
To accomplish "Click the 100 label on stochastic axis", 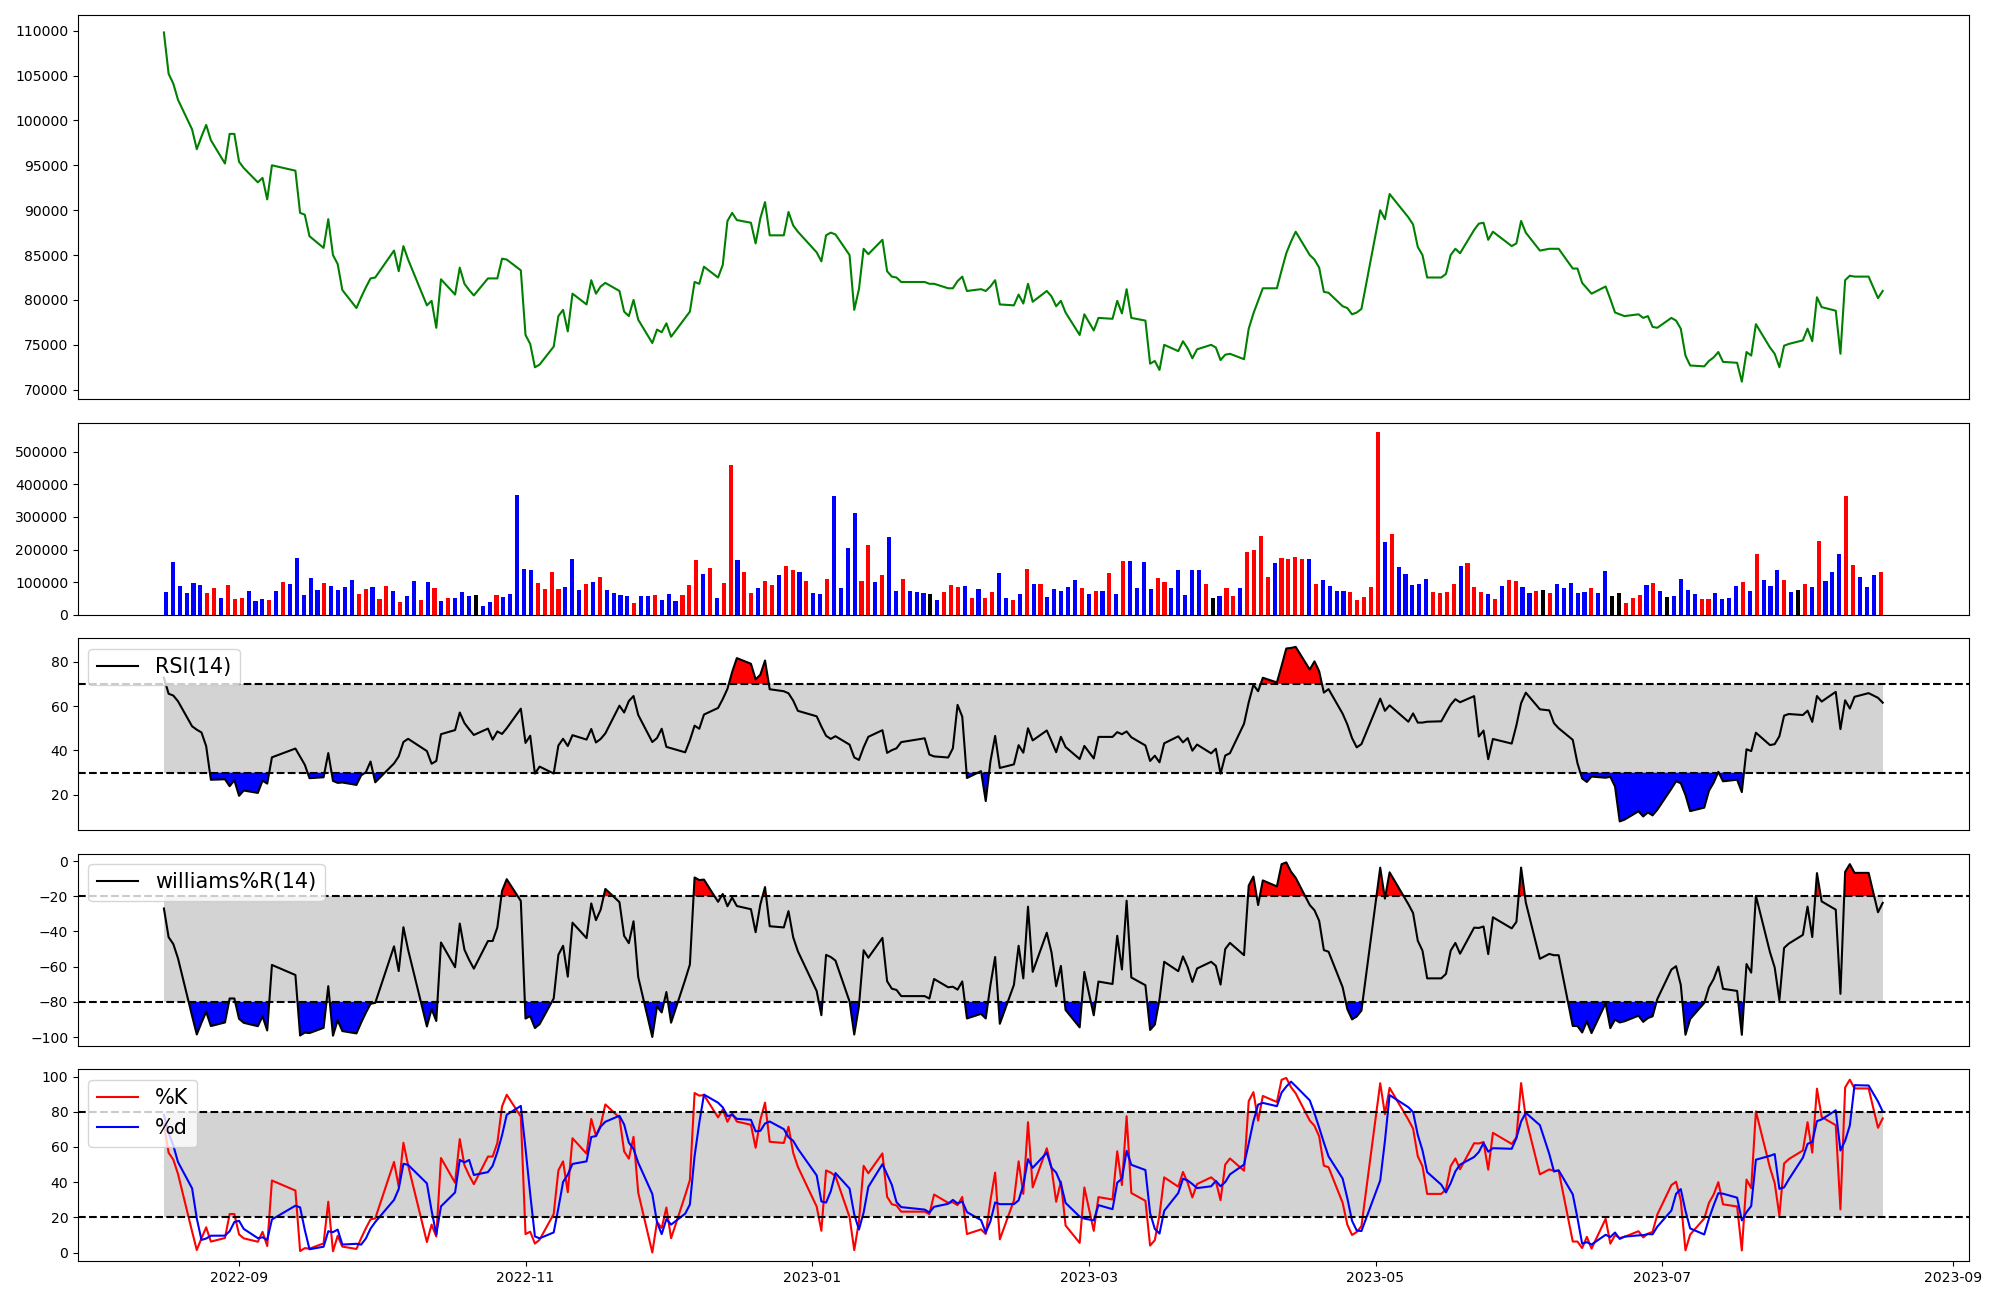I will coord(57,1077).
